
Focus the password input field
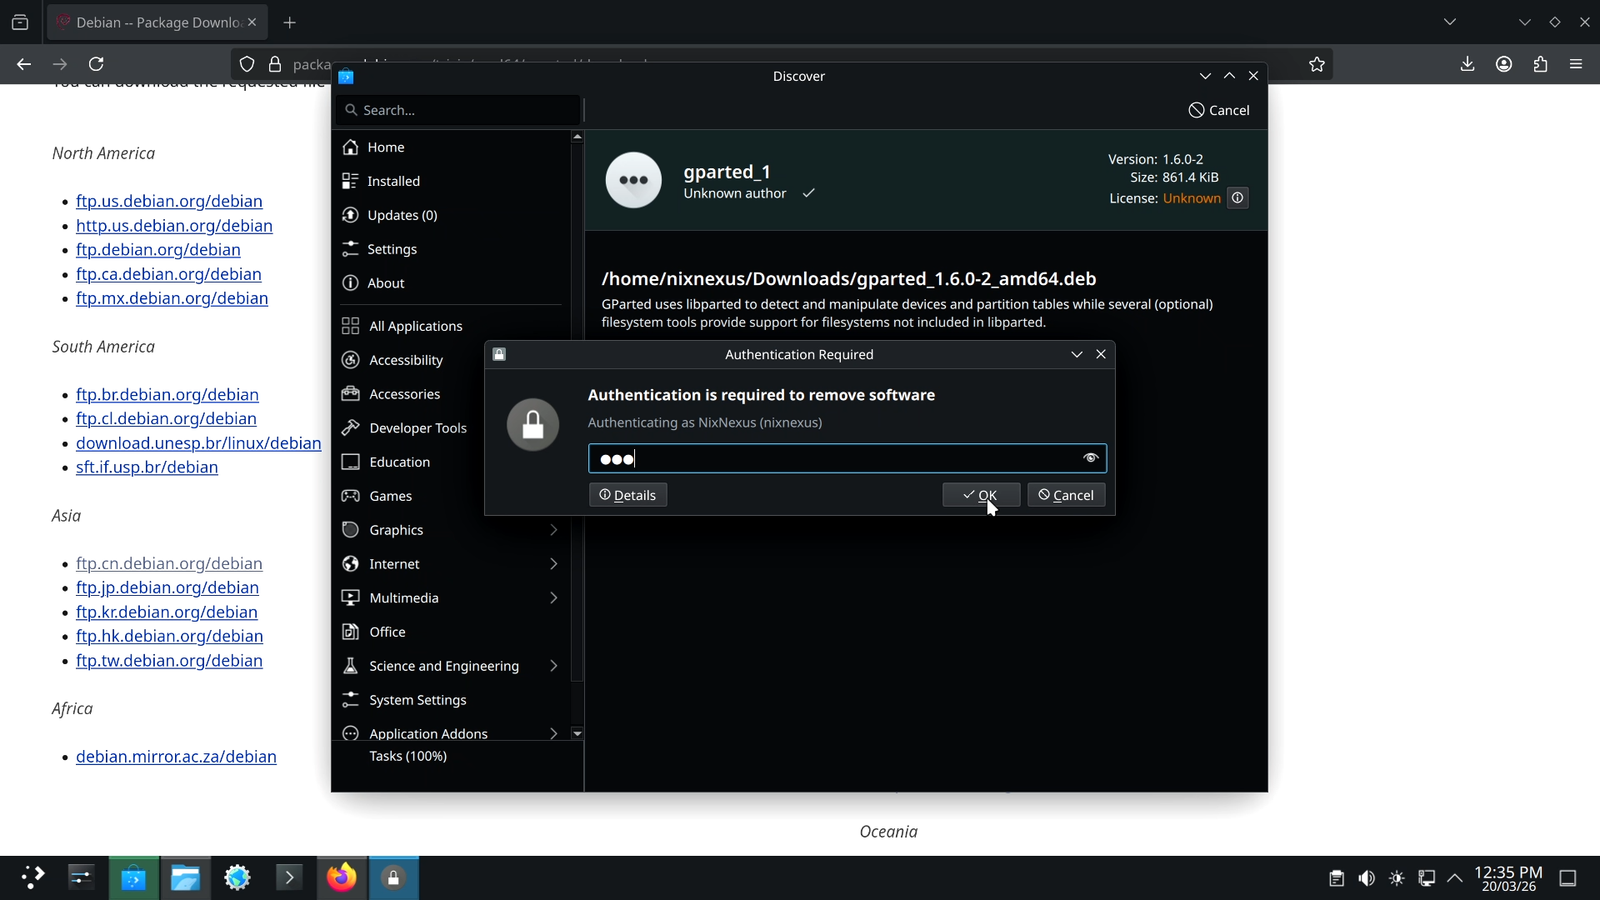847,458
